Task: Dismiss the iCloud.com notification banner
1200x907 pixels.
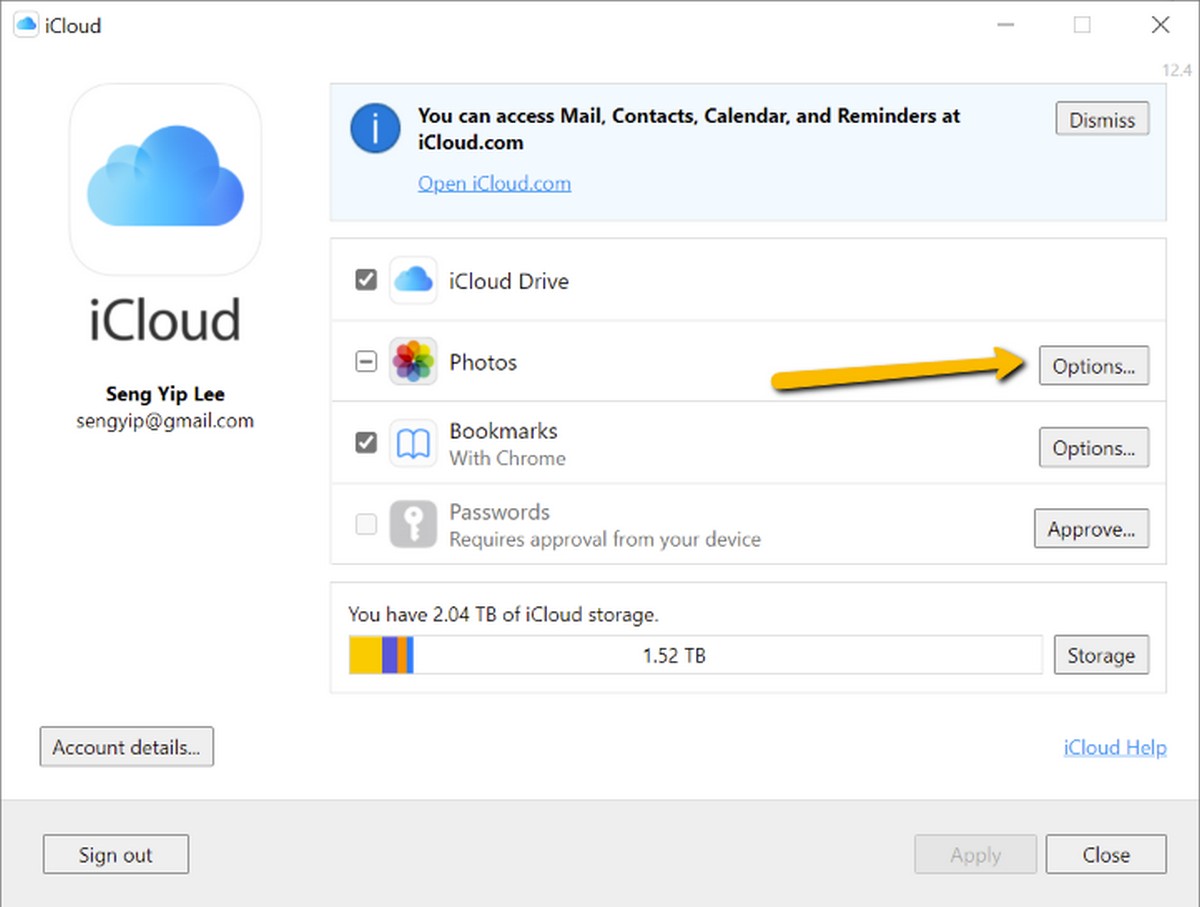Action: click(x=1101, y=118)
